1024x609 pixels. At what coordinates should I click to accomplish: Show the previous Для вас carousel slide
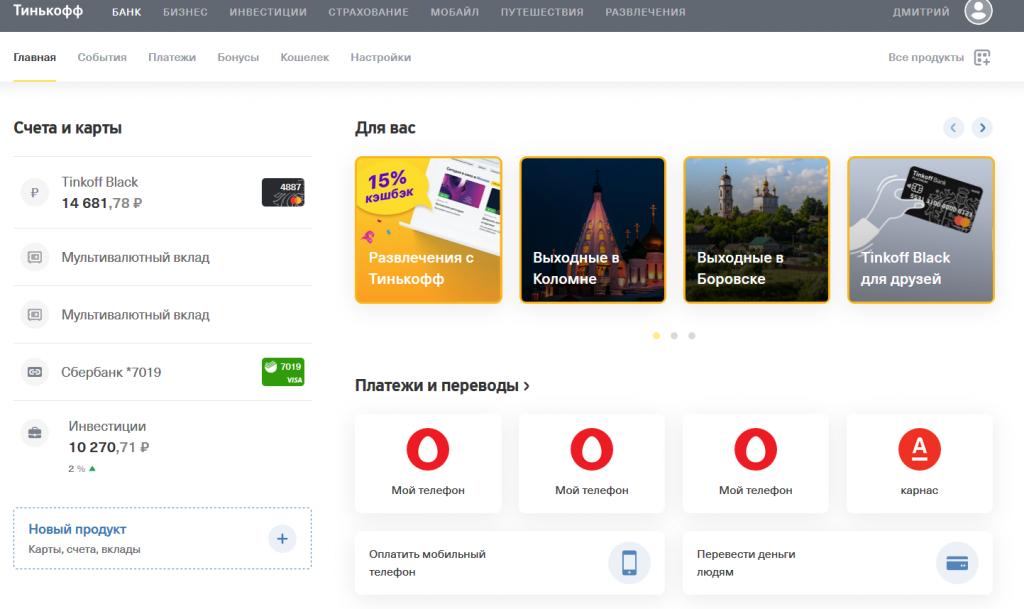click(953, 127)
